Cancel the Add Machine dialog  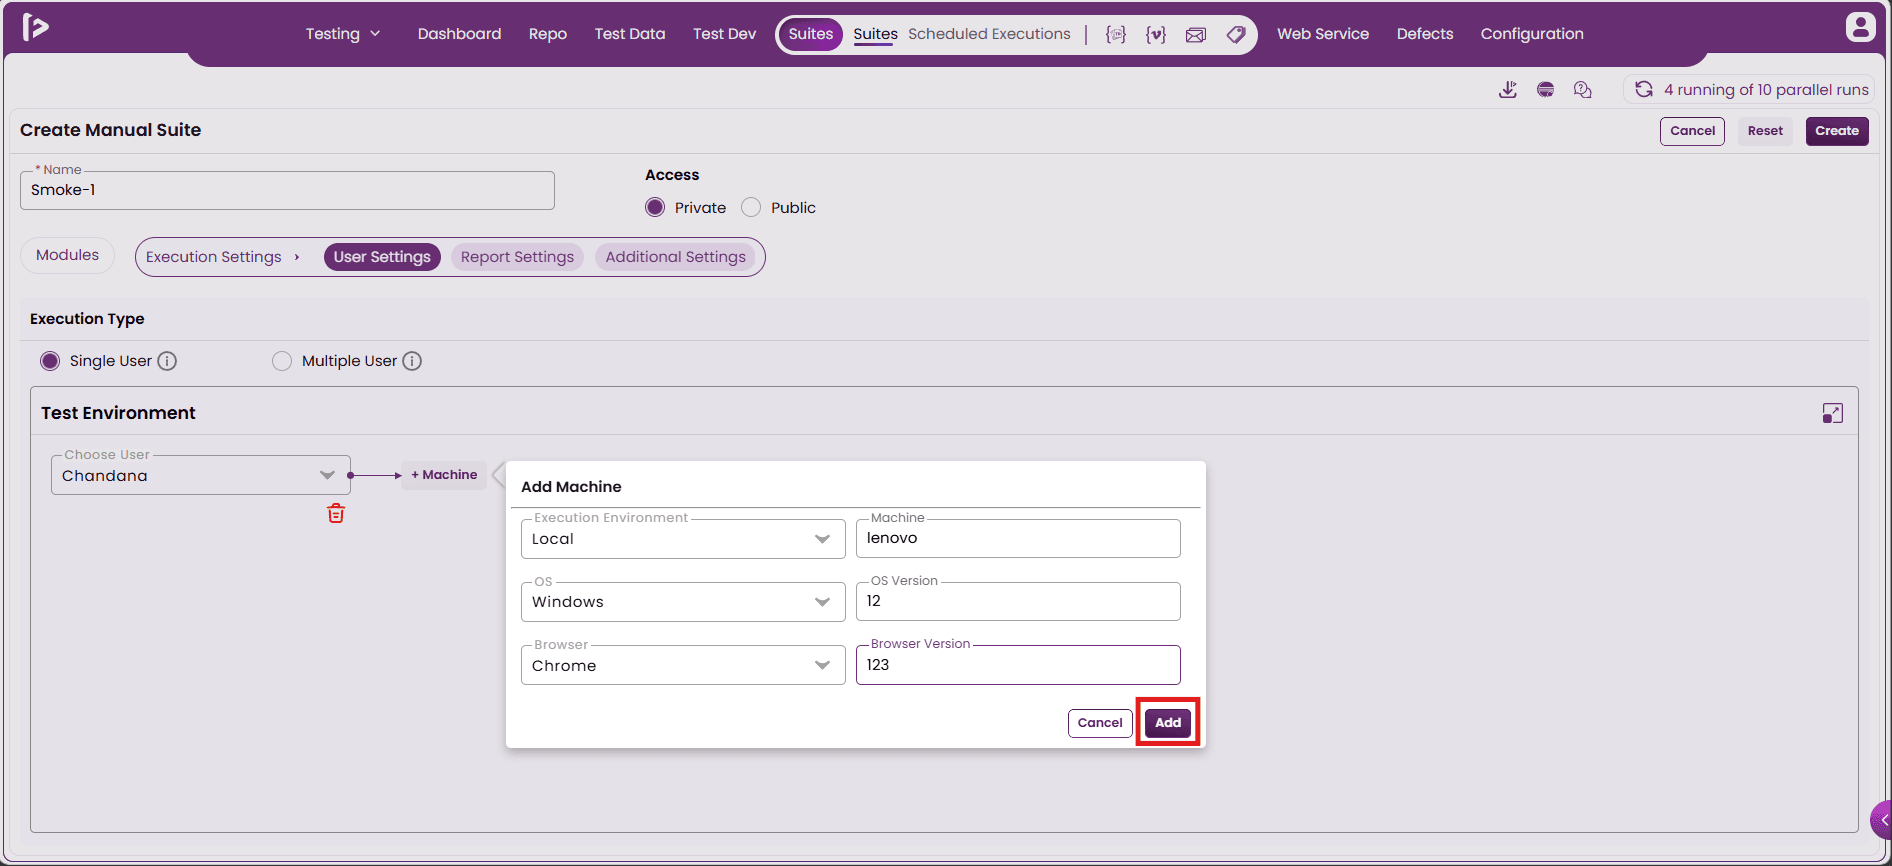point(1100,723)
